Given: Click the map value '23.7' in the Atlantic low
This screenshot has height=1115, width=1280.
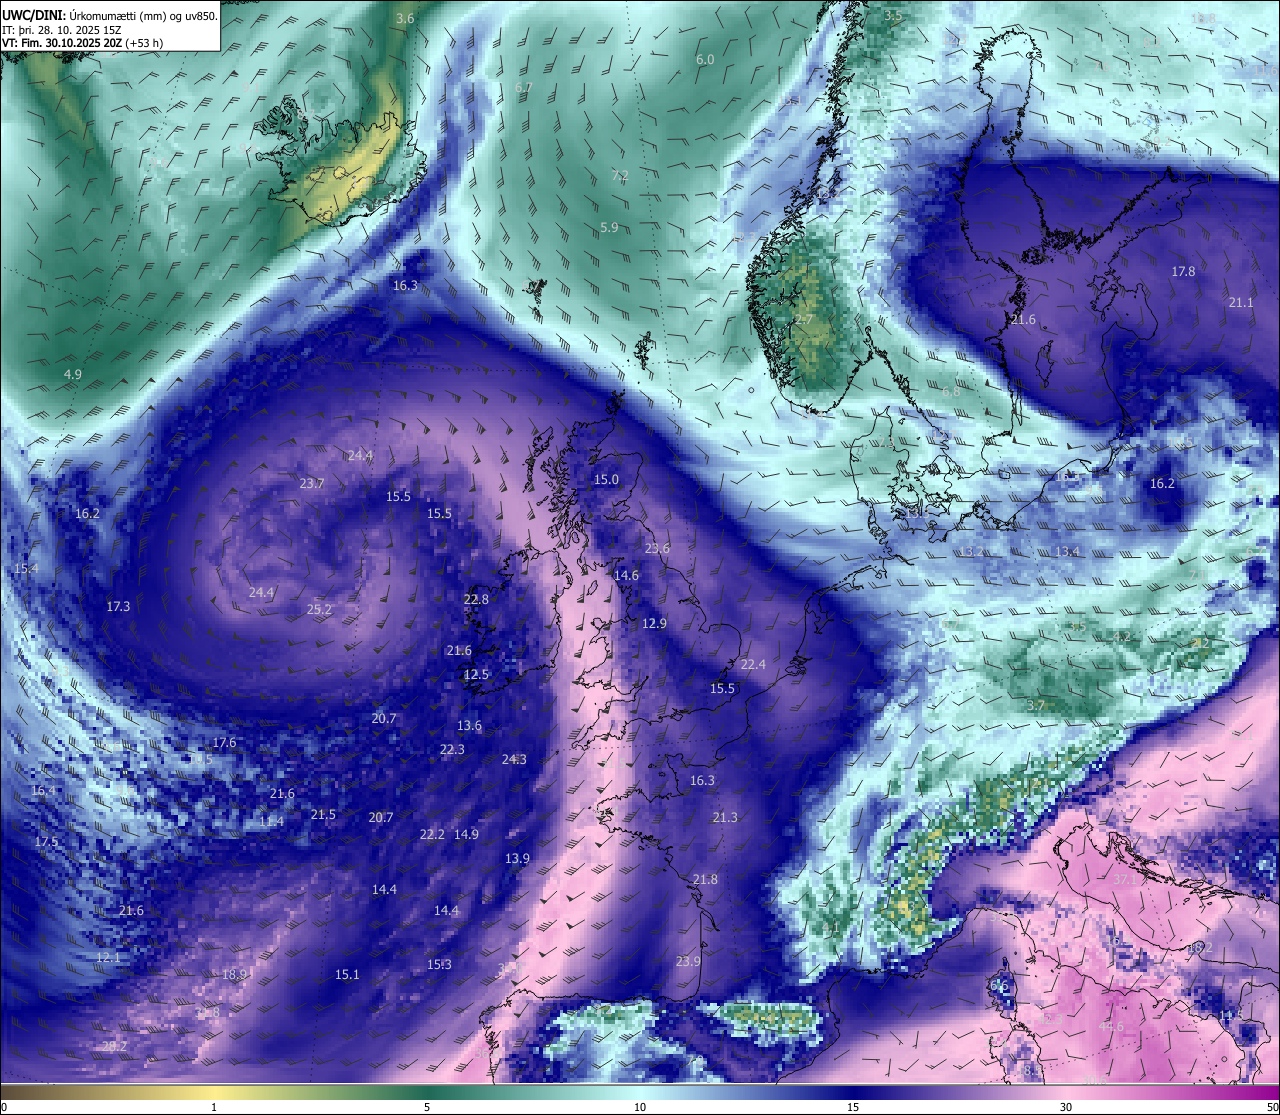Looking at the screenshot, I should point(312,483).
